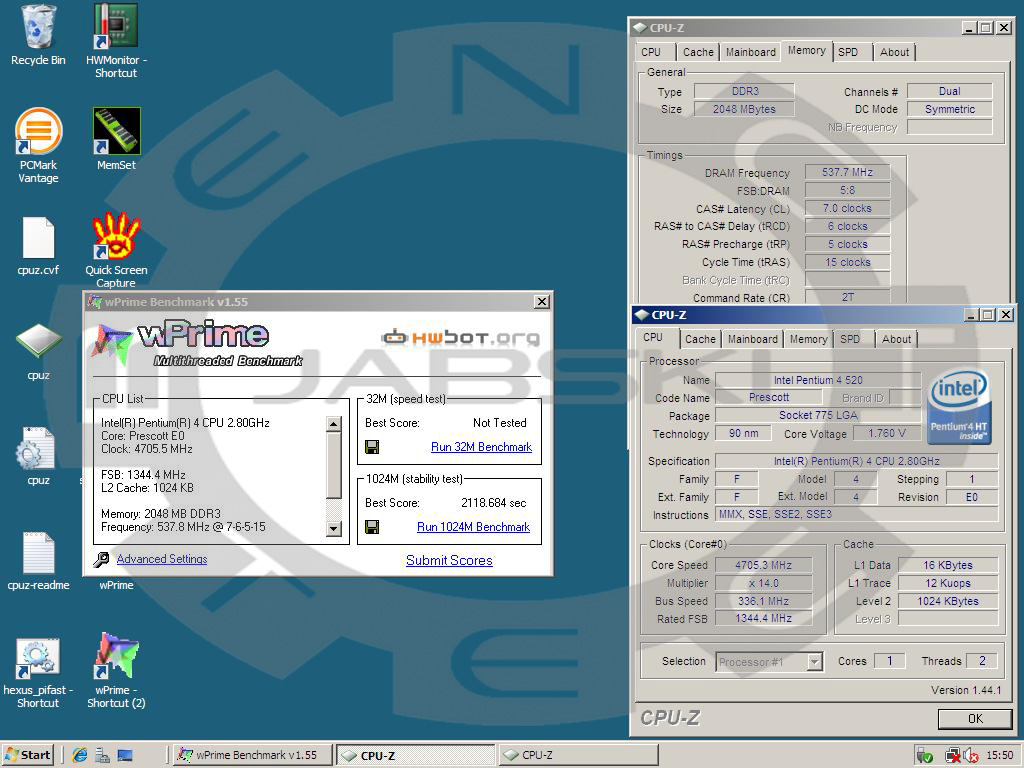Click the Show Desktop quick launch icon
1024x768 pixels.
pyautogui.click(x=124, y=755)
